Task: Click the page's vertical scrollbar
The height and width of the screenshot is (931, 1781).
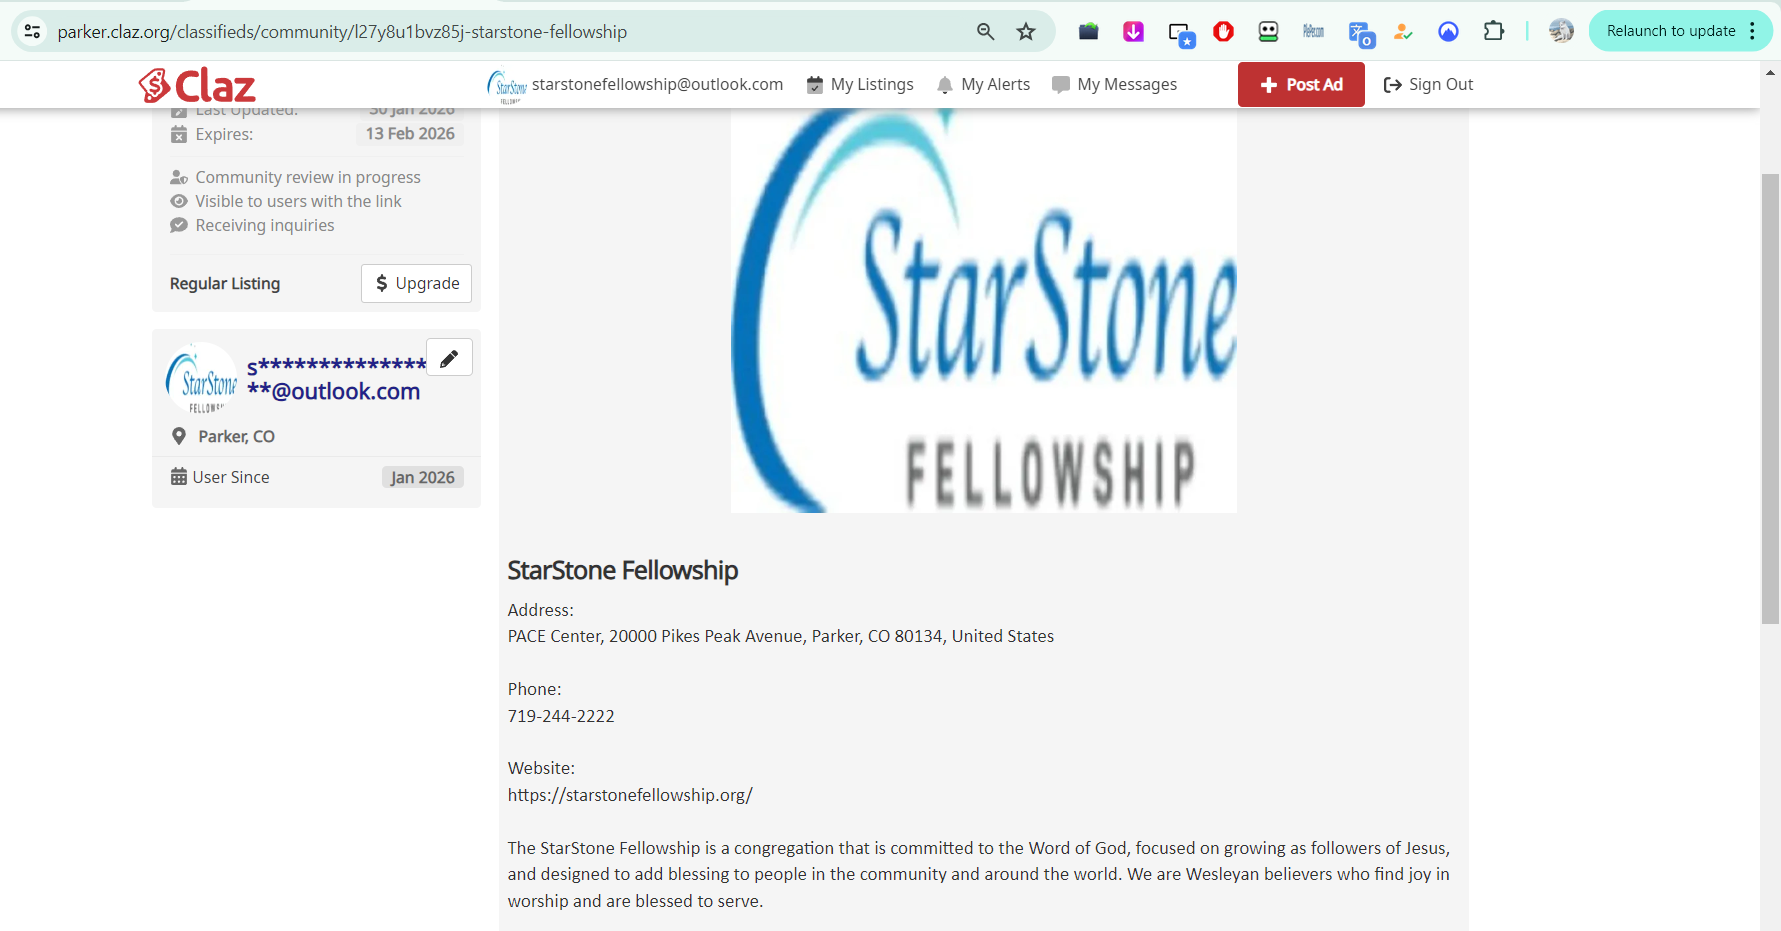Action: click(x=1770, y=400)
